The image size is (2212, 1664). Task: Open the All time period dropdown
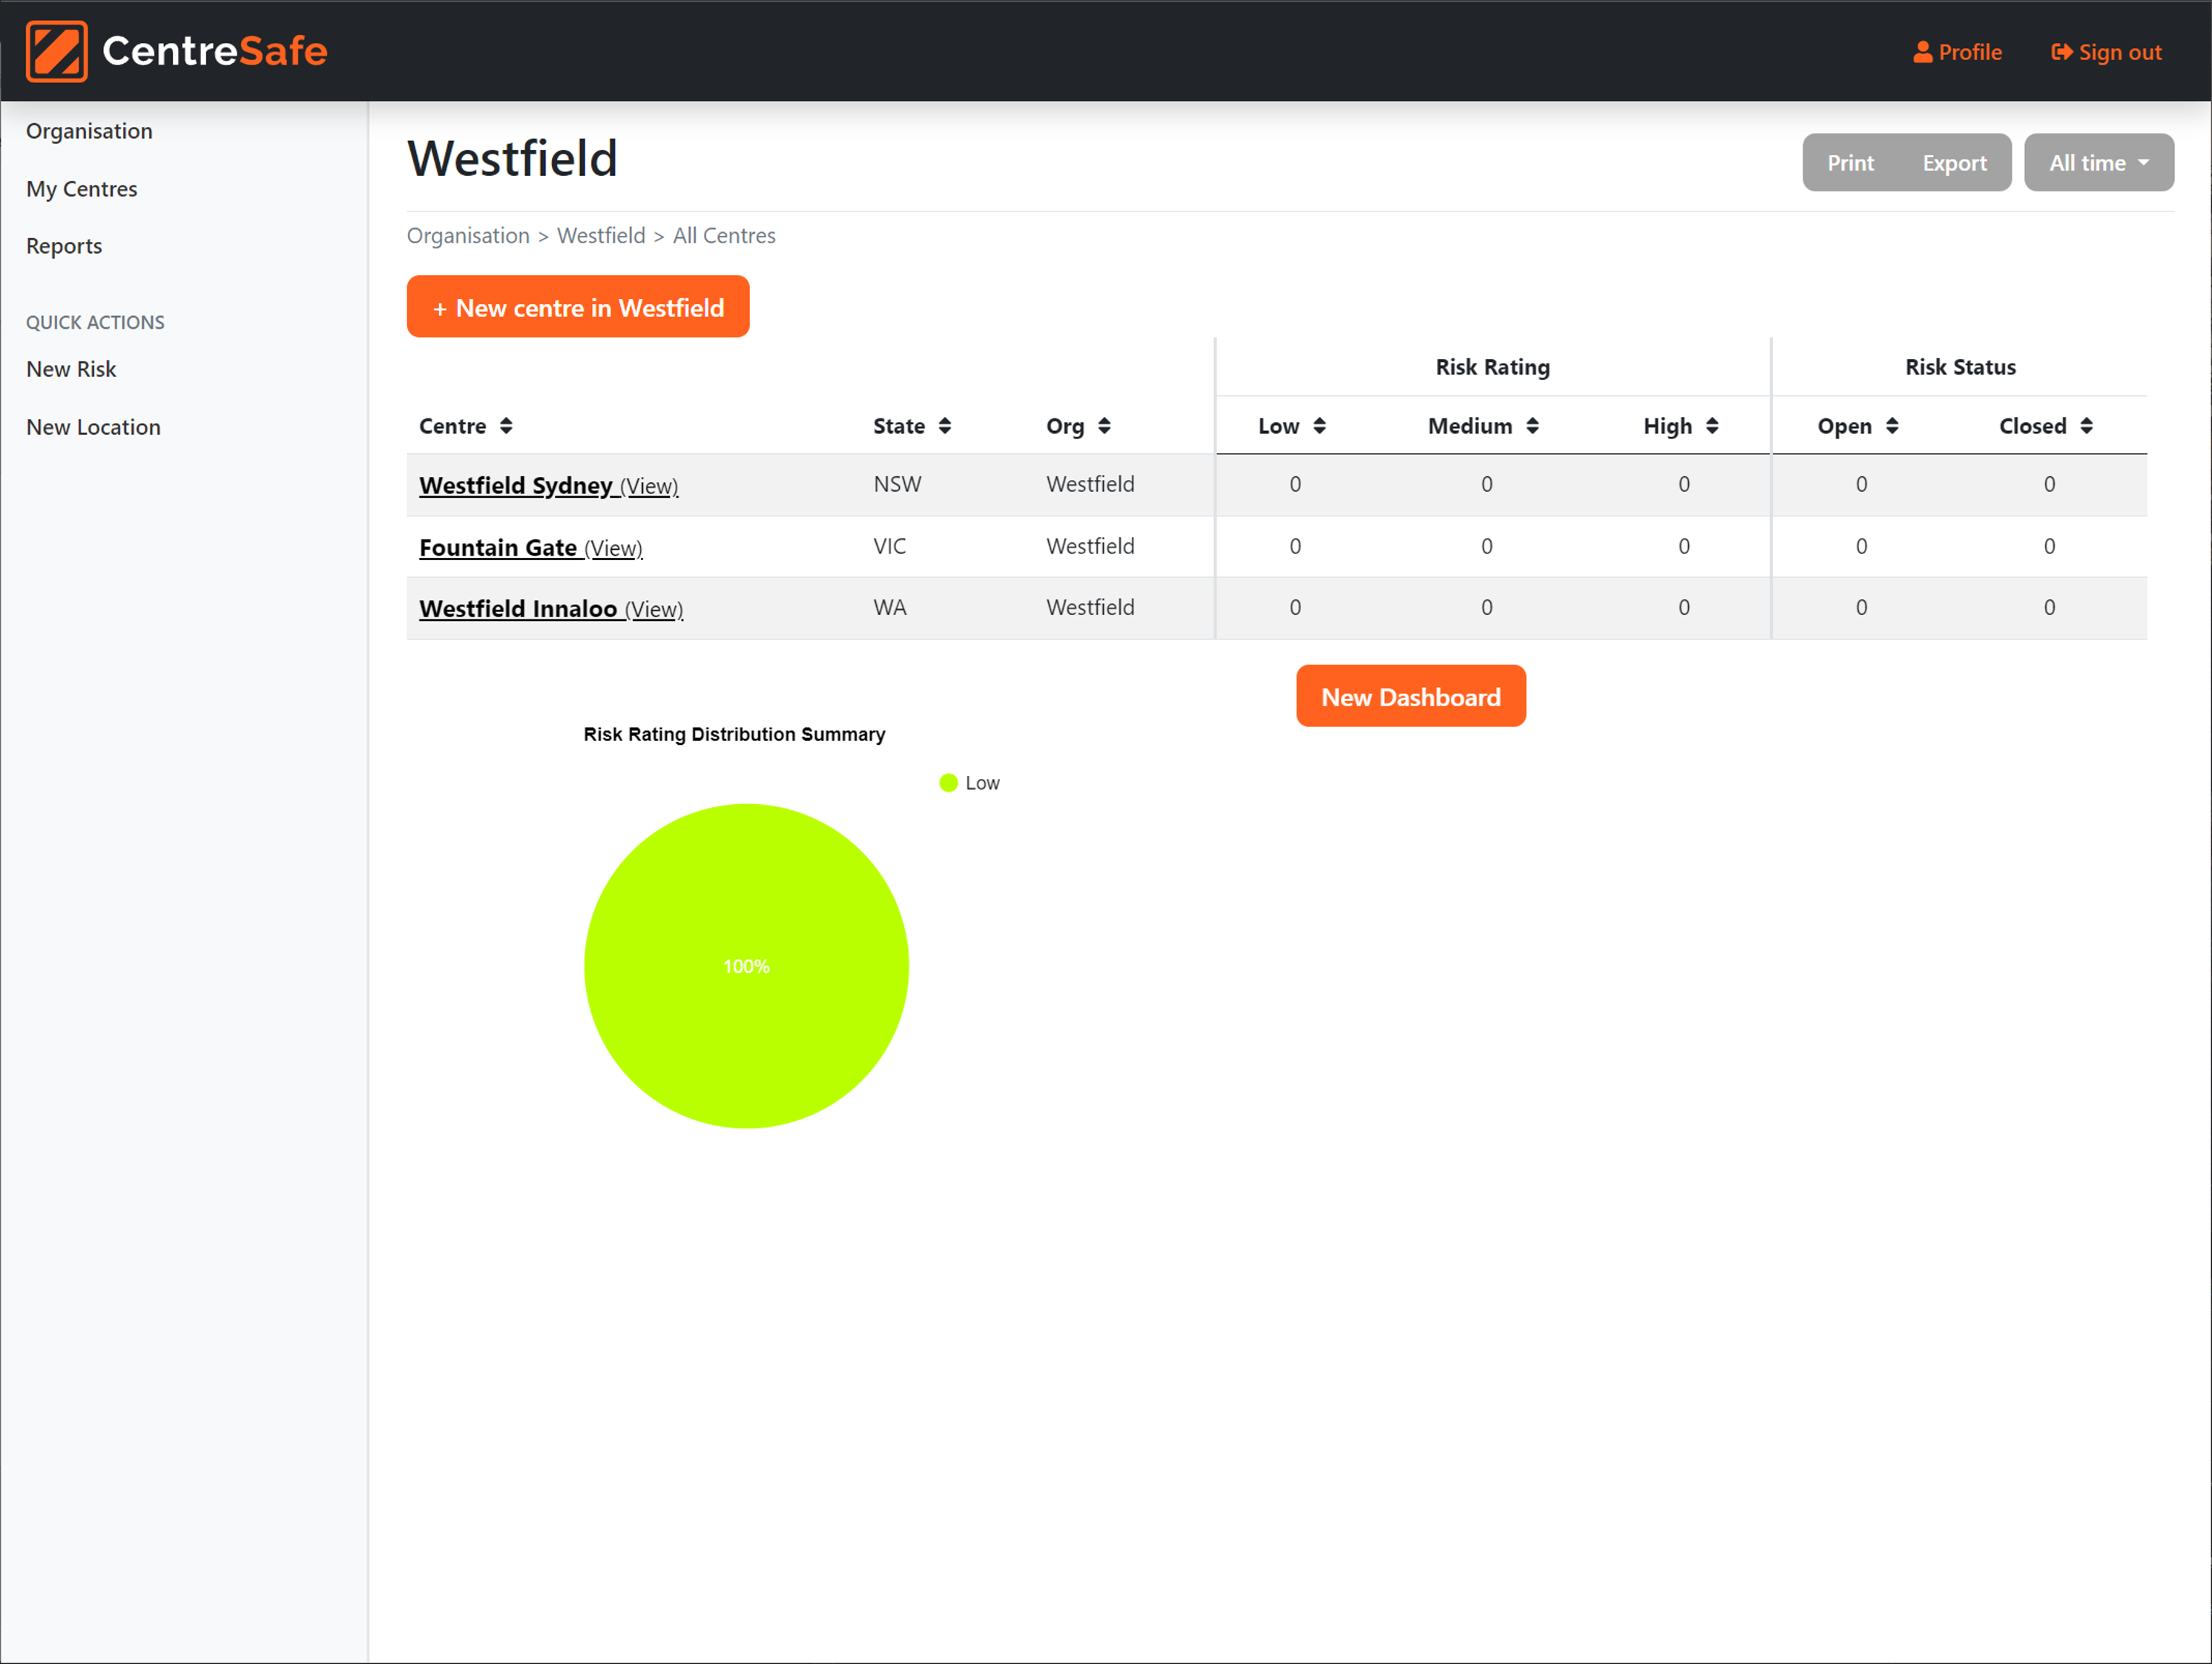2098,162
